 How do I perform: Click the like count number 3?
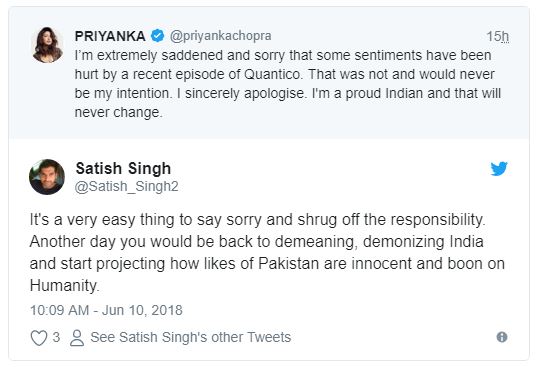tap(56, 337)
